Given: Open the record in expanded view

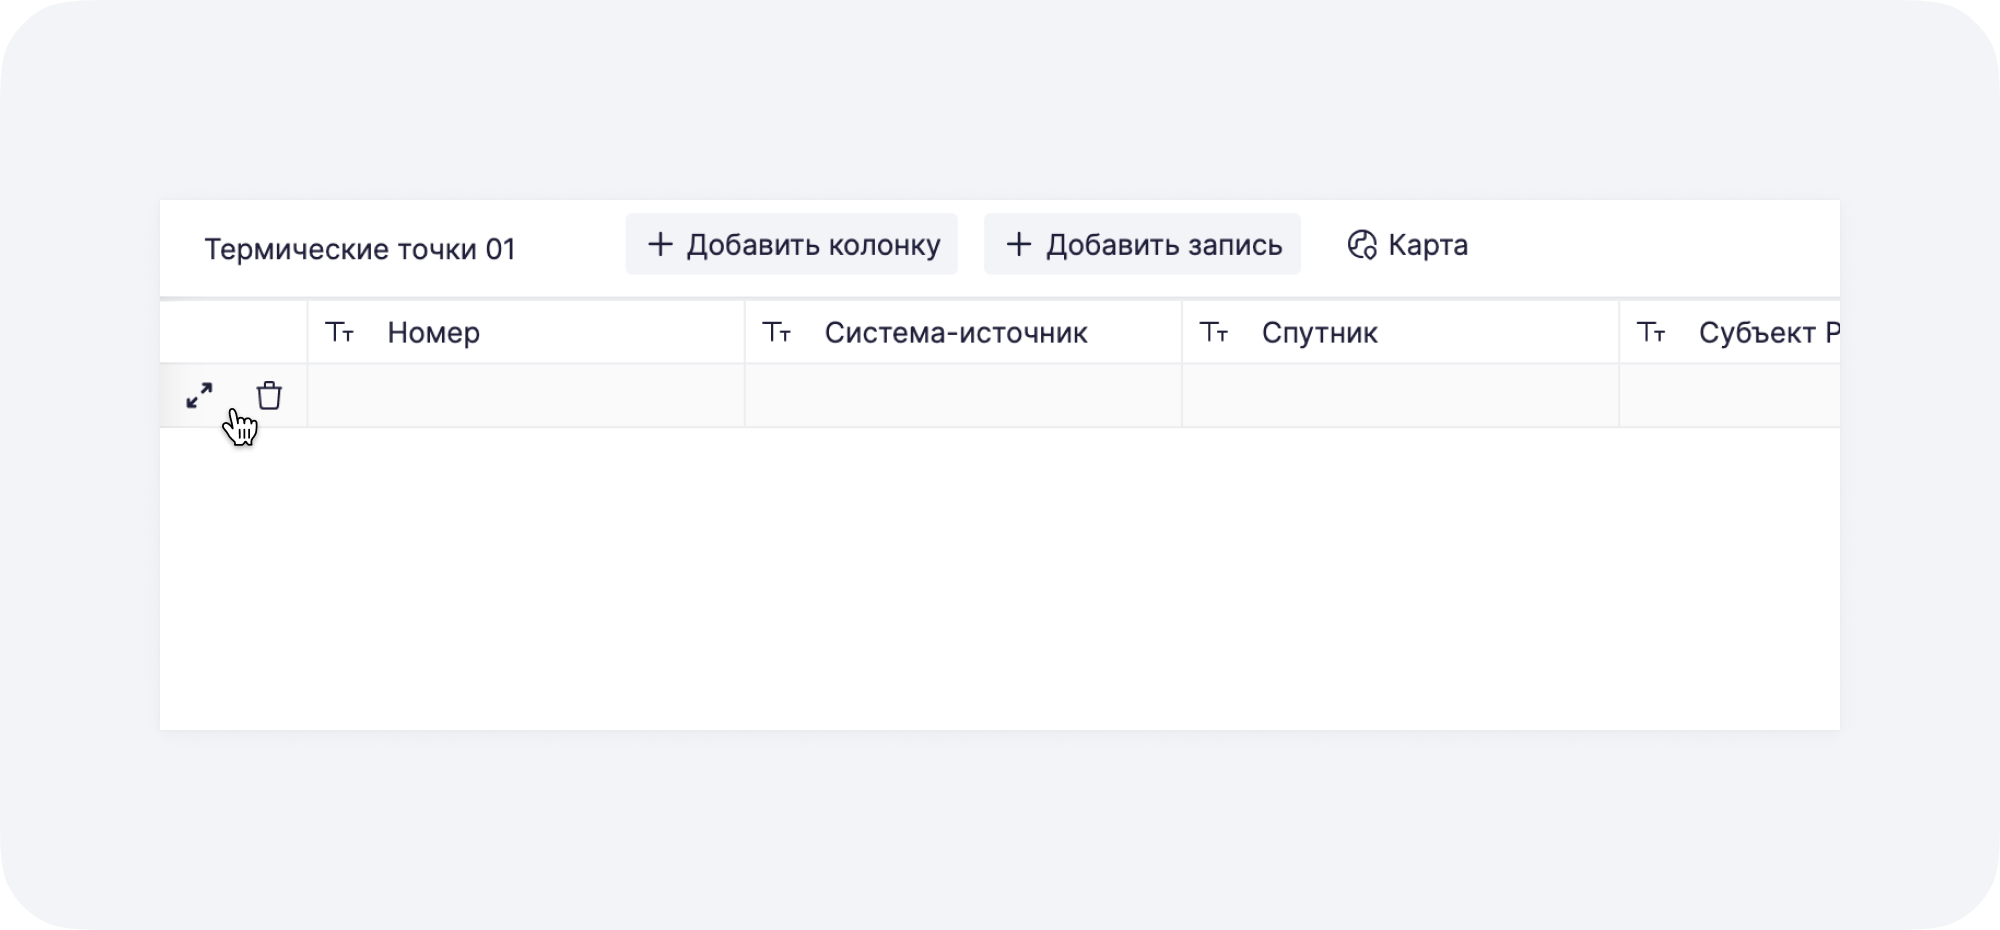Looking at the screenshot, I should click(200, 396).
